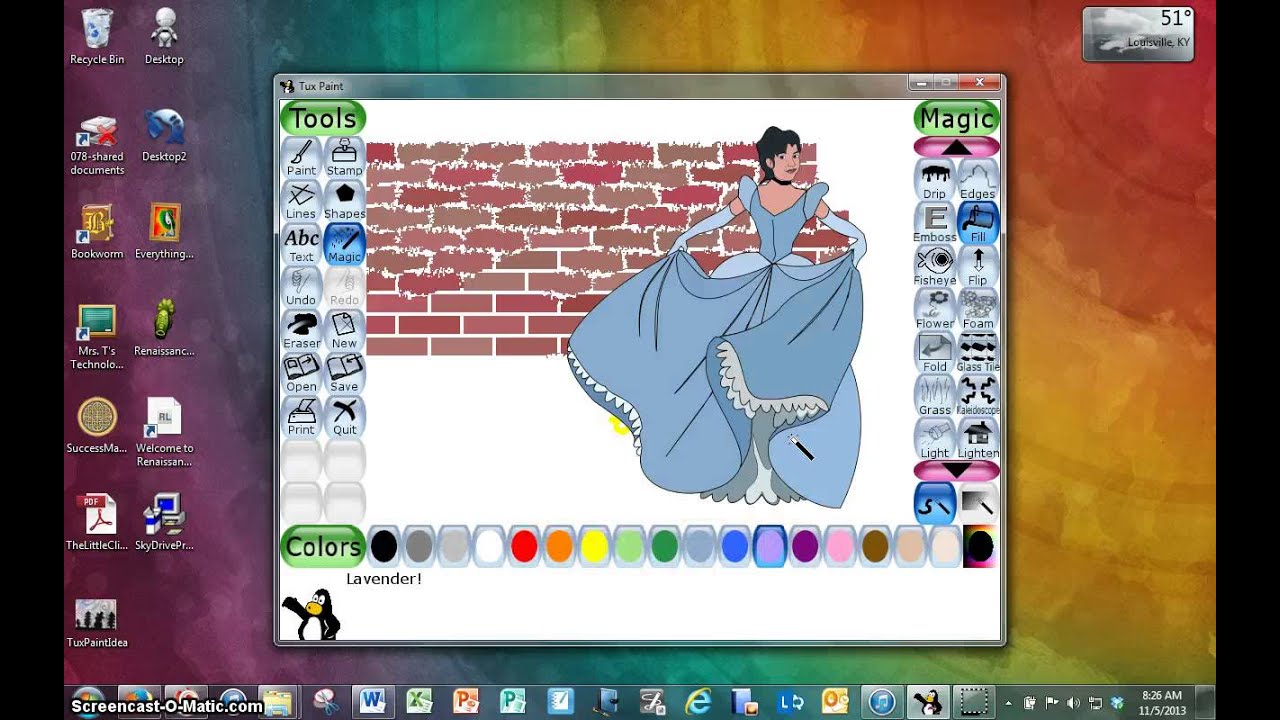Click taskbar clock showing 8:26 AM
The height and width of the screenshot is (720, 1280).
click(1161, 702)
